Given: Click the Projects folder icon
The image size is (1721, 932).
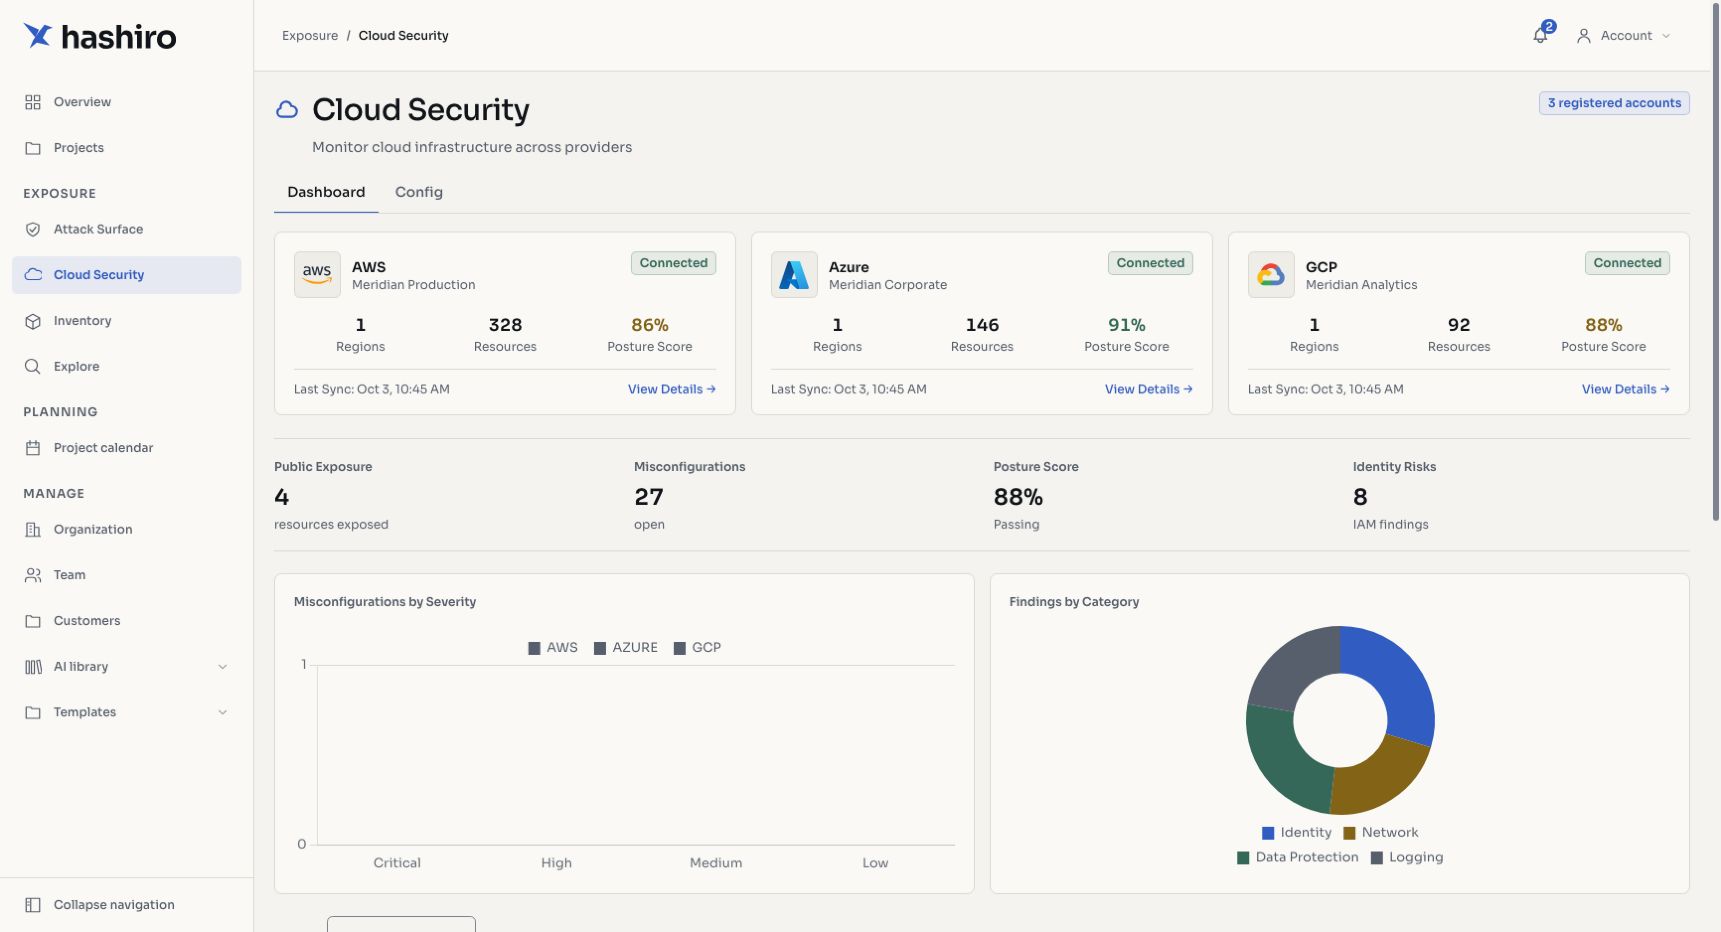Looking at the screenshot, I should point(33,148).
